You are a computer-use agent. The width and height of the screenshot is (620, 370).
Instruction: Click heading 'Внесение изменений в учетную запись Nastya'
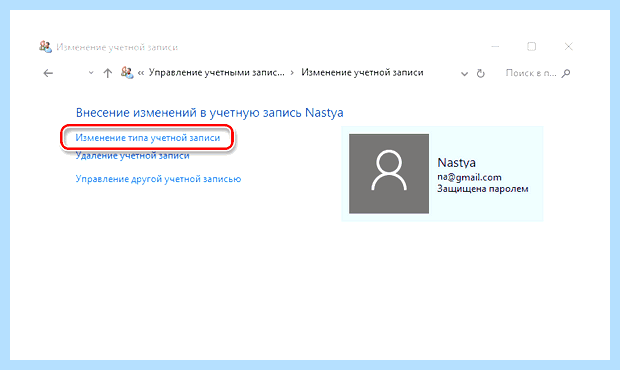210,113
